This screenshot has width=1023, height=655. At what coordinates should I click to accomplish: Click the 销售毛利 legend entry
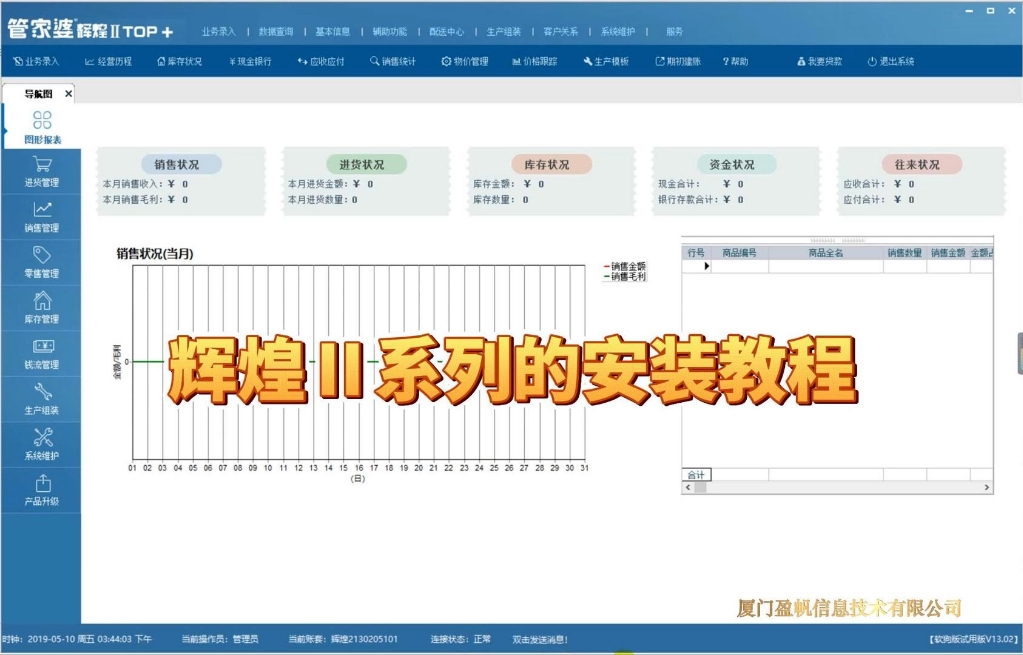point(626,277)
